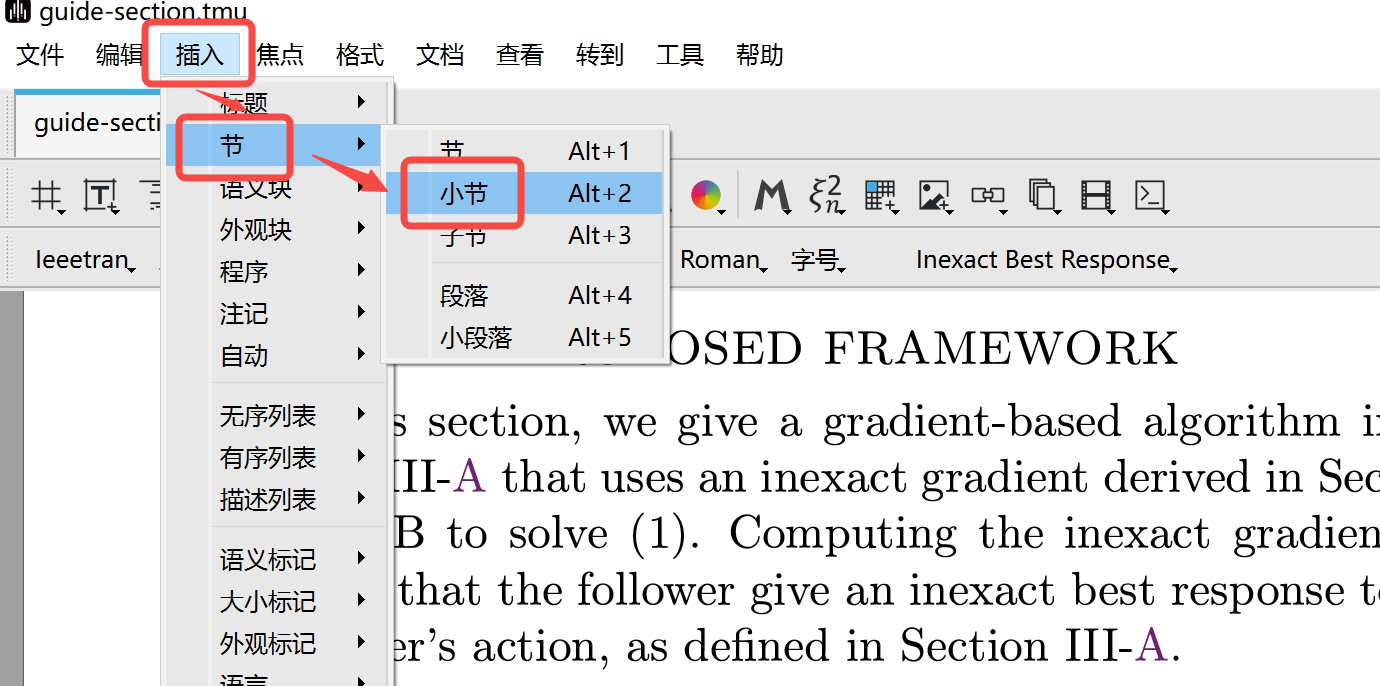
Task: Follow the purple A link after 'III-' on the second body line
Action: click(x=469, y=478)
